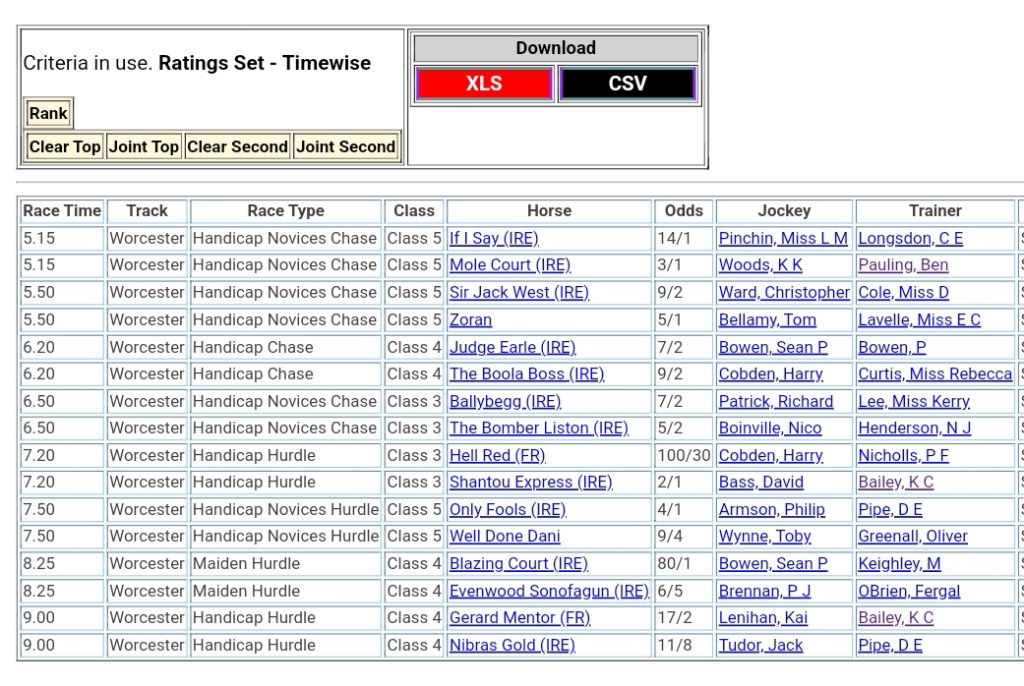
Task: Filter by Clear Top
Action: 65,147
